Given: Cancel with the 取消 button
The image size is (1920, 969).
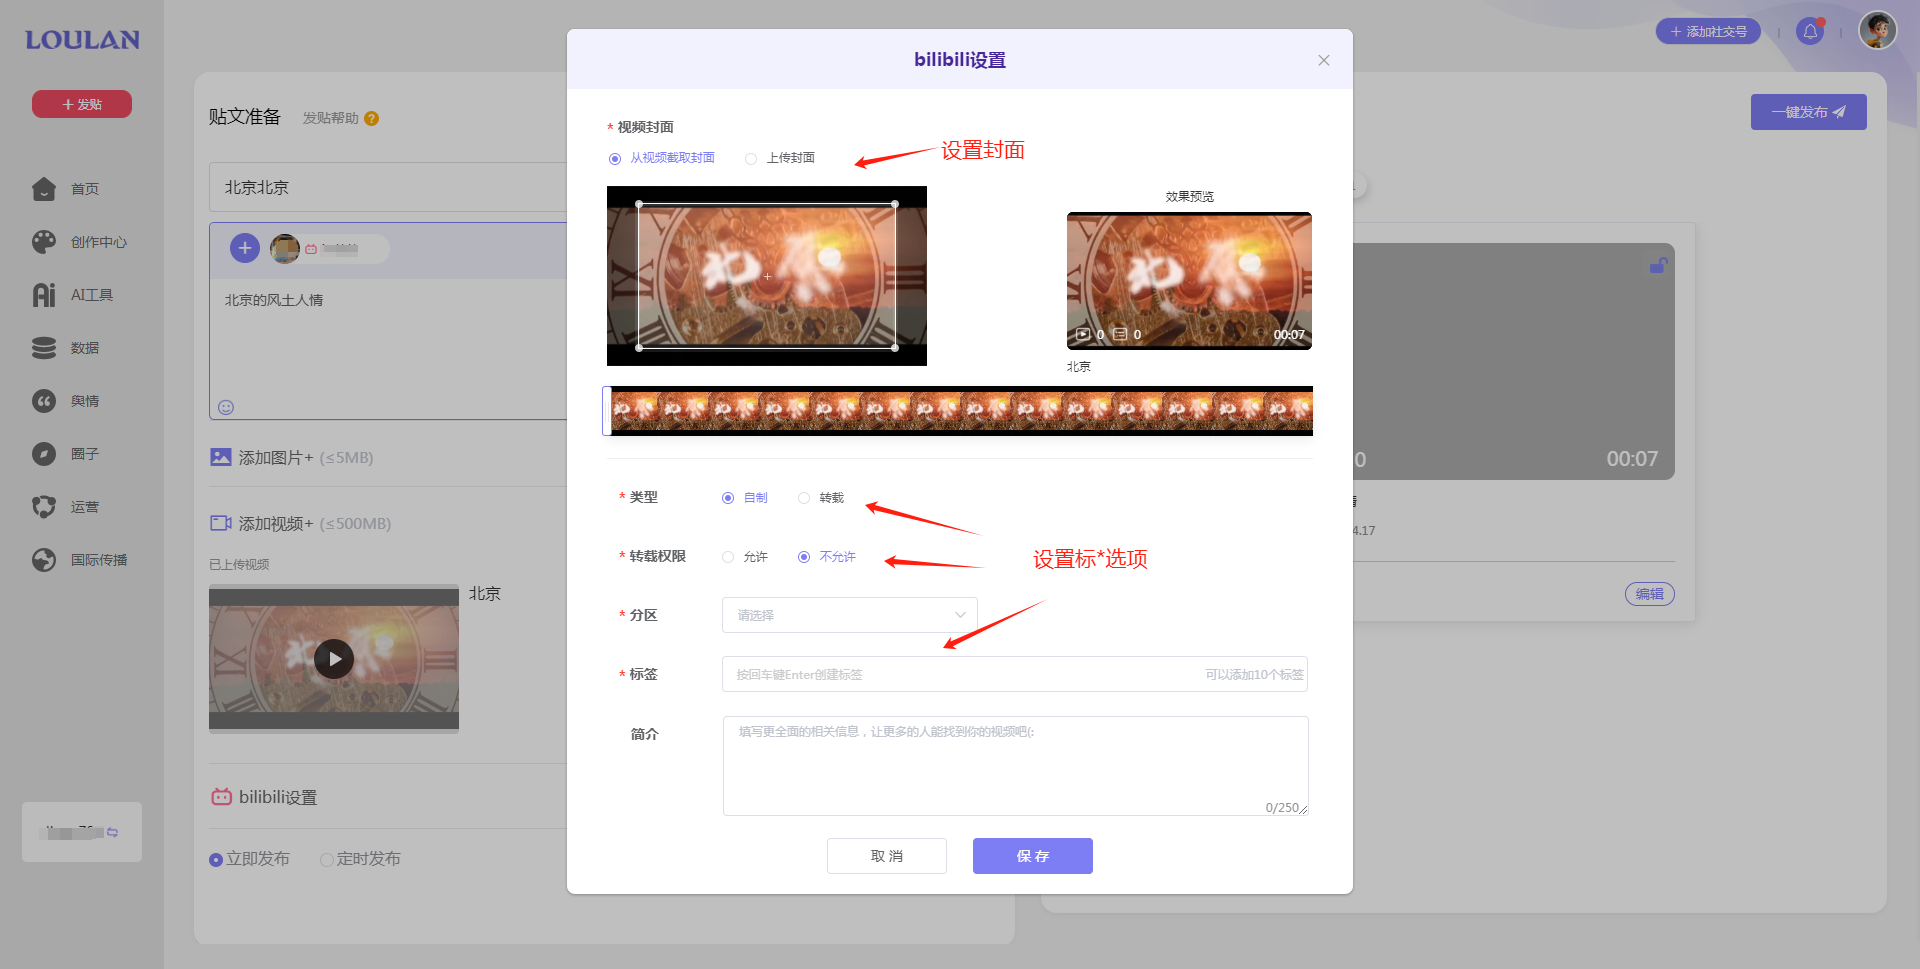Looking at the screenshot, I should click(886, 856).
